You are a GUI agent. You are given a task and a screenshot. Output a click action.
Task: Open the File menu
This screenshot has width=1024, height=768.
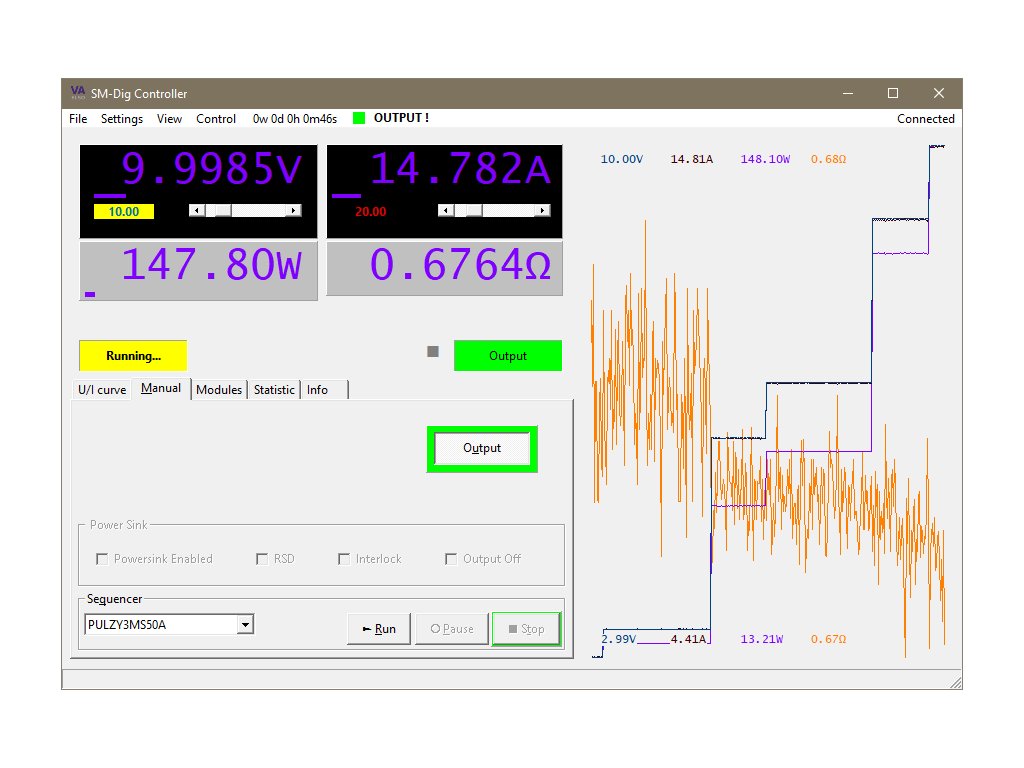[78, 119]
